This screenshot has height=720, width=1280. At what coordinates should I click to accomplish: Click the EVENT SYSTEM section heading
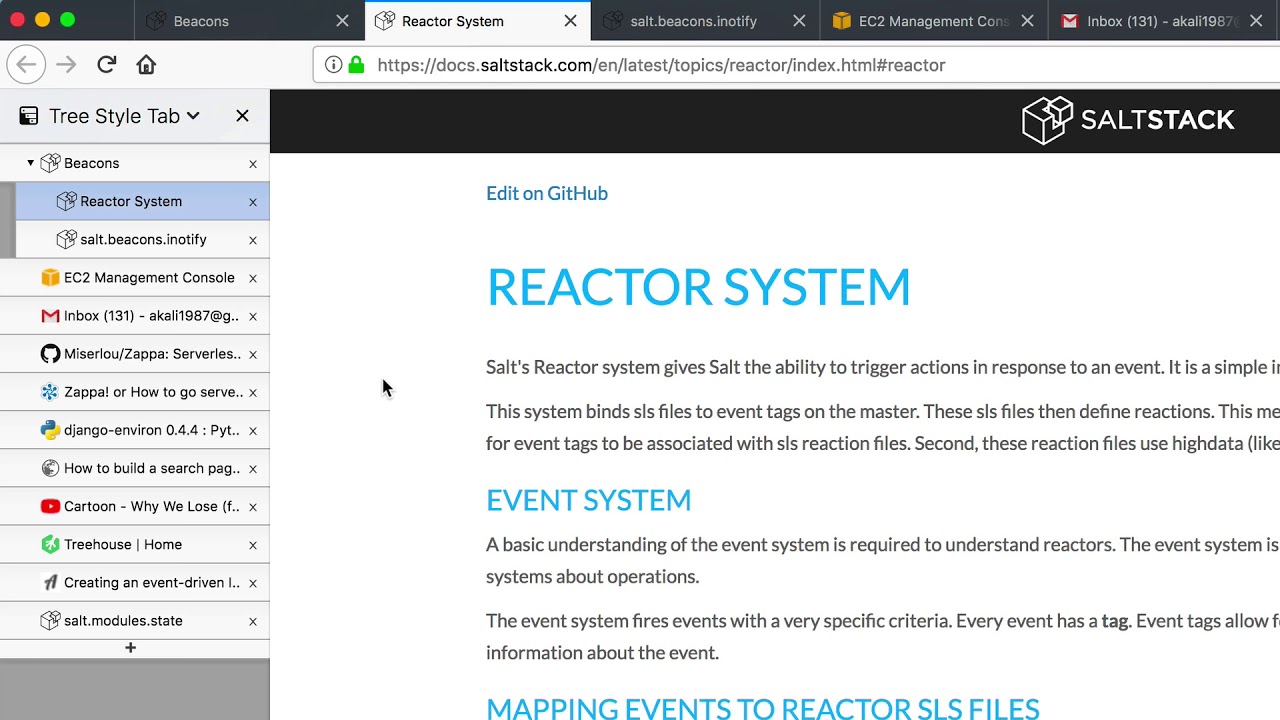click(x=588, y=500)
